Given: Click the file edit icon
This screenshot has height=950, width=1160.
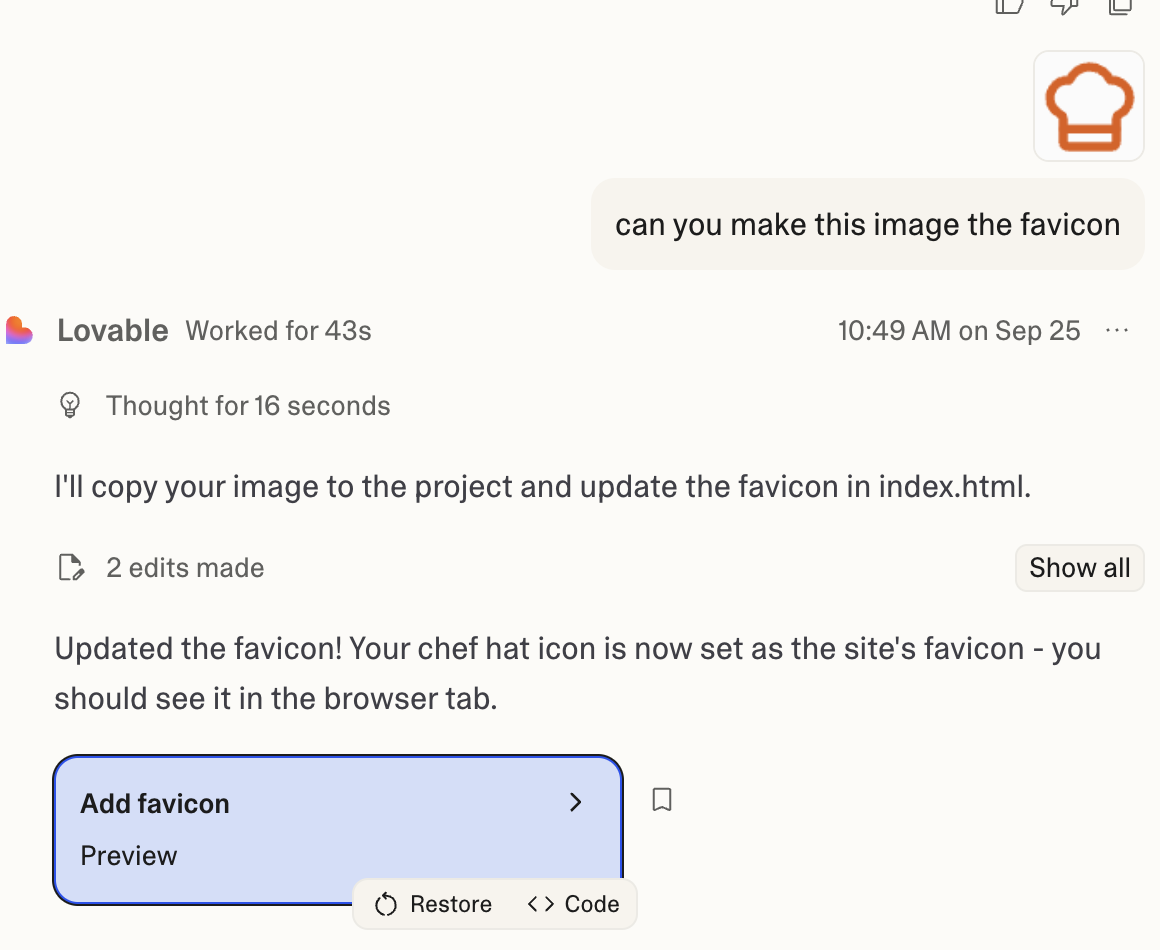Looking at the screenshot, I should 70,568.
